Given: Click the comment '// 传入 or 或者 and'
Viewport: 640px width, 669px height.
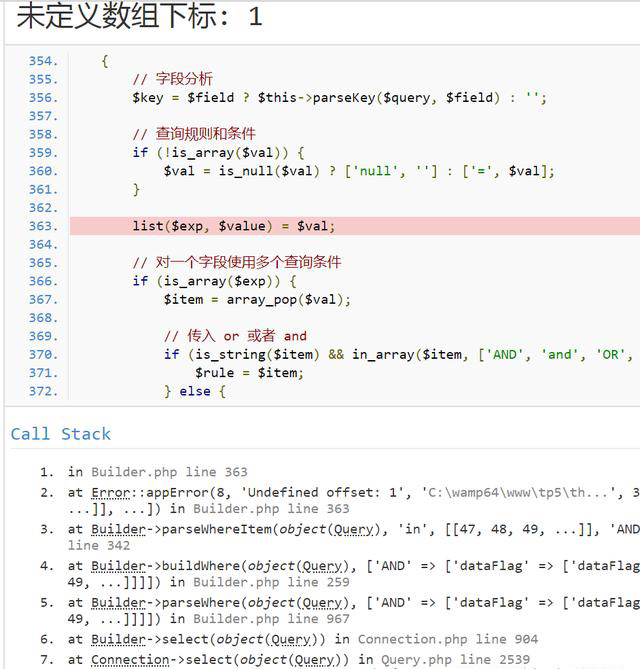Looking at the screenshot, I should [235, 336].
